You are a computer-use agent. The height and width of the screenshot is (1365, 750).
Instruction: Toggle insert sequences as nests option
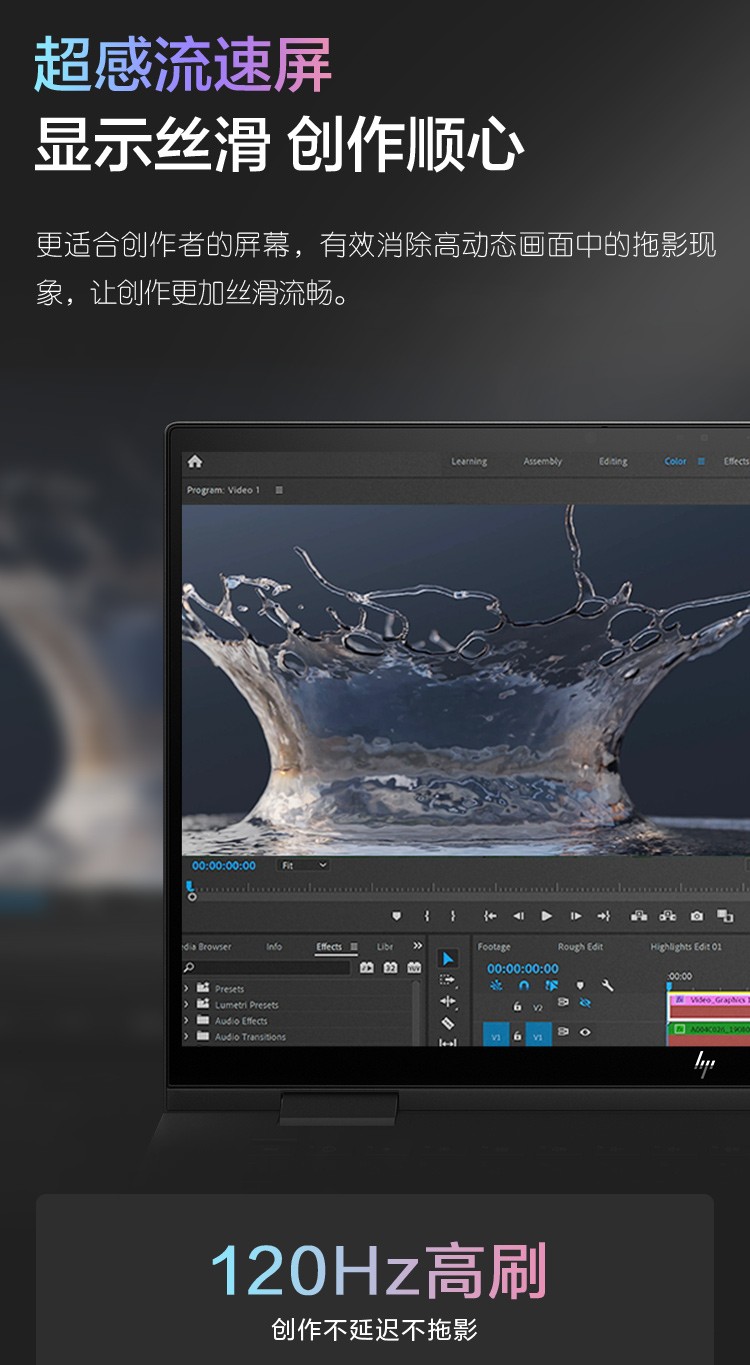tap(496, 986)
